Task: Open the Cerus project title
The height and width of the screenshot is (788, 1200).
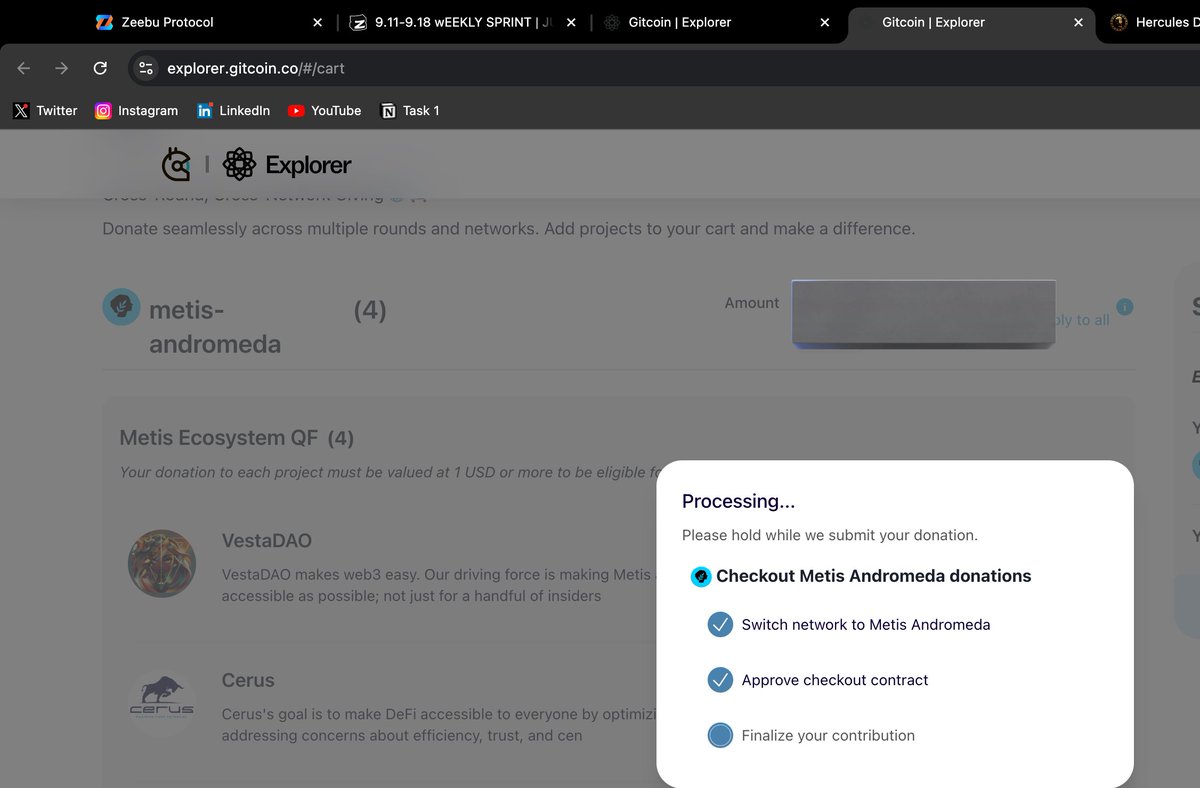Action: [x=248, y=680]
